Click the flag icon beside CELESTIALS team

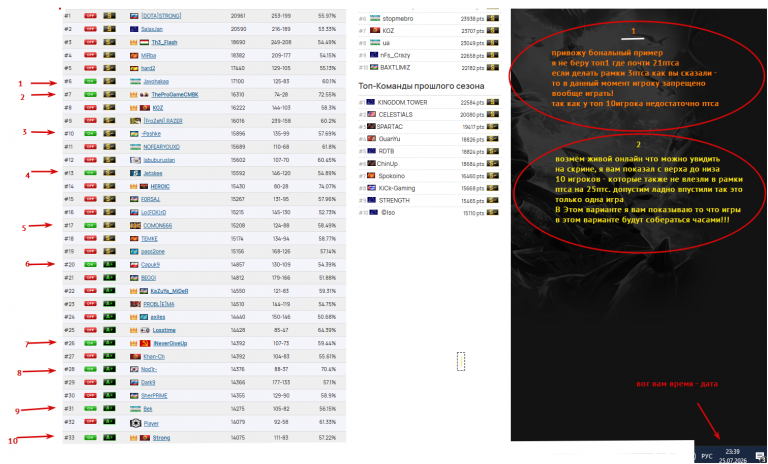click(x=371, y=115)
